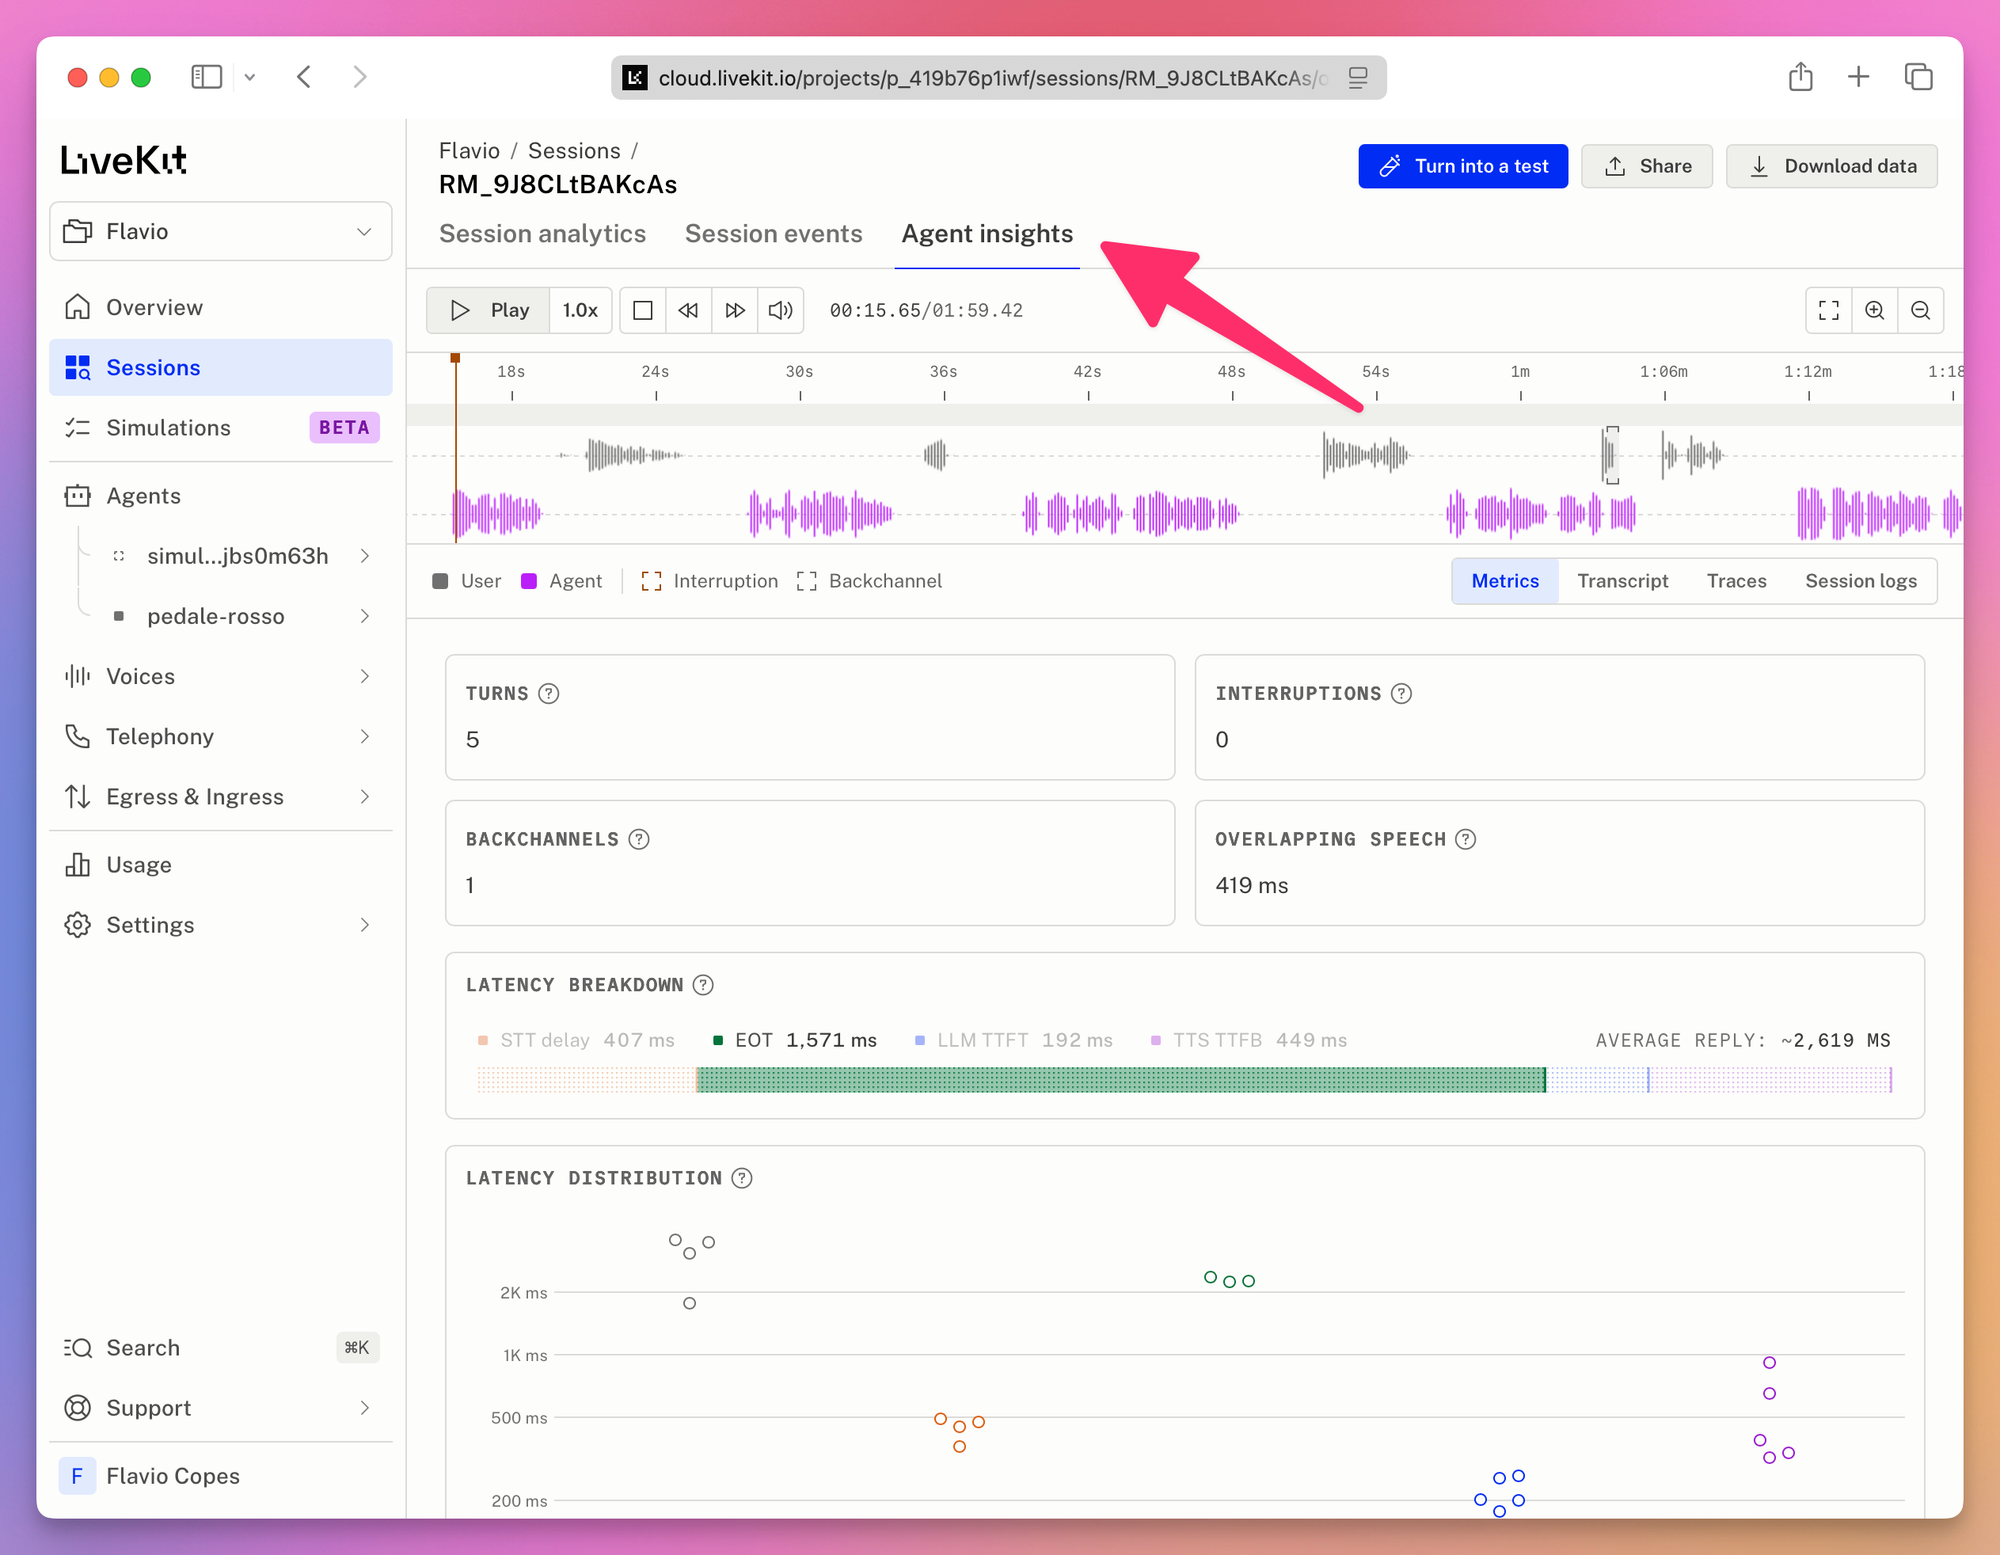Expand the Voices menu chevron
The width and height of the screenshot is (2000, 1555).
click(365, 677)
